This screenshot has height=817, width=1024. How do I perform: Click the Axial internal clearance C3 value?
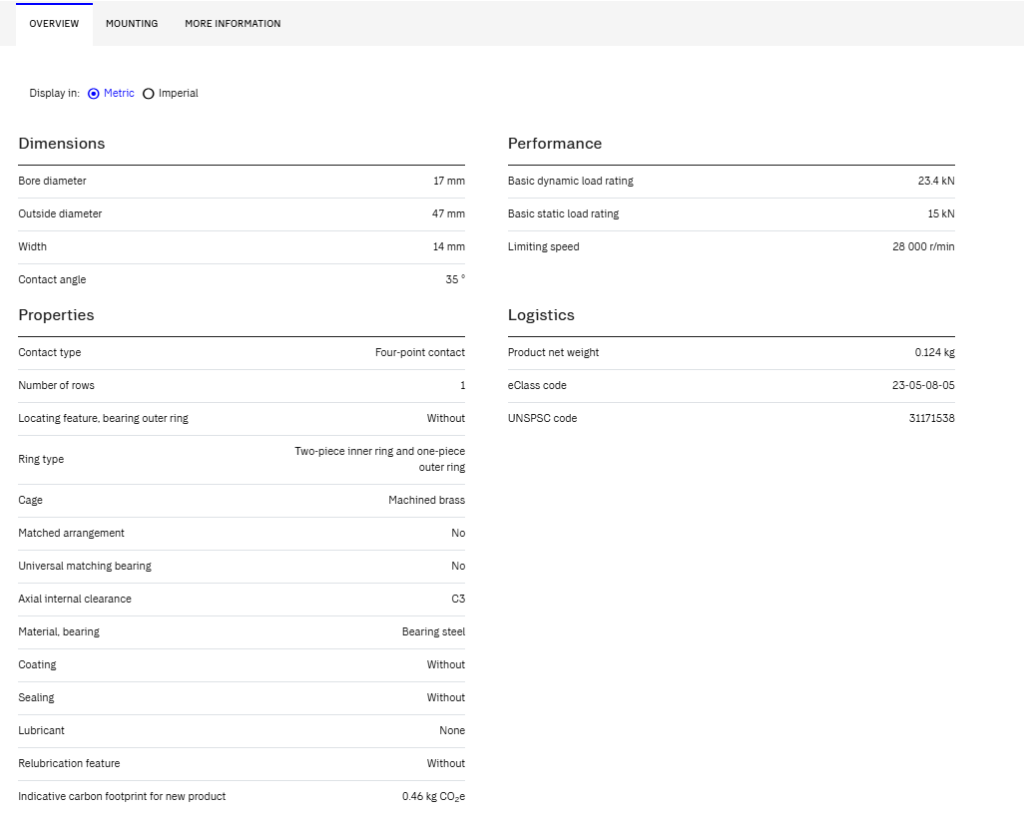pyautogui.click(x=458, y=599)
